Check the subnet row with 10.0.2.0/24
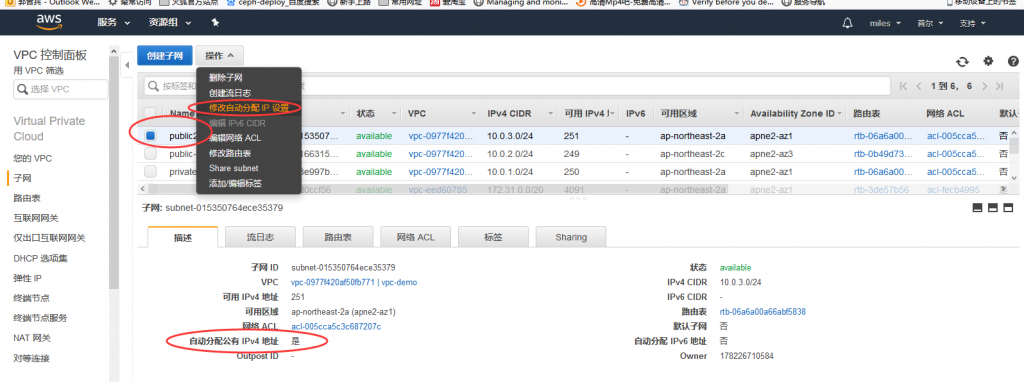The height and width of the screenshot is (382, 1024). 150,154
